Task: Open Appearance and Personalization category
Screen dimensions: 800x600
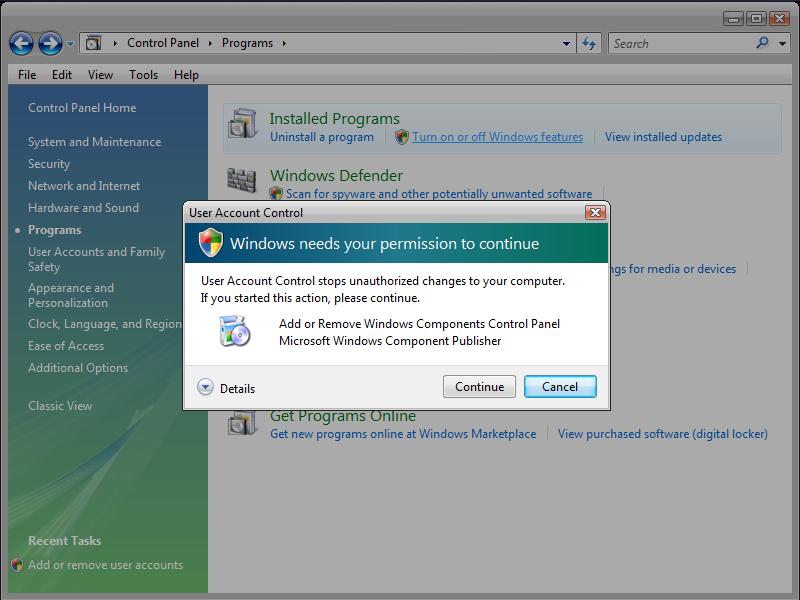Action: click(71, 295)
